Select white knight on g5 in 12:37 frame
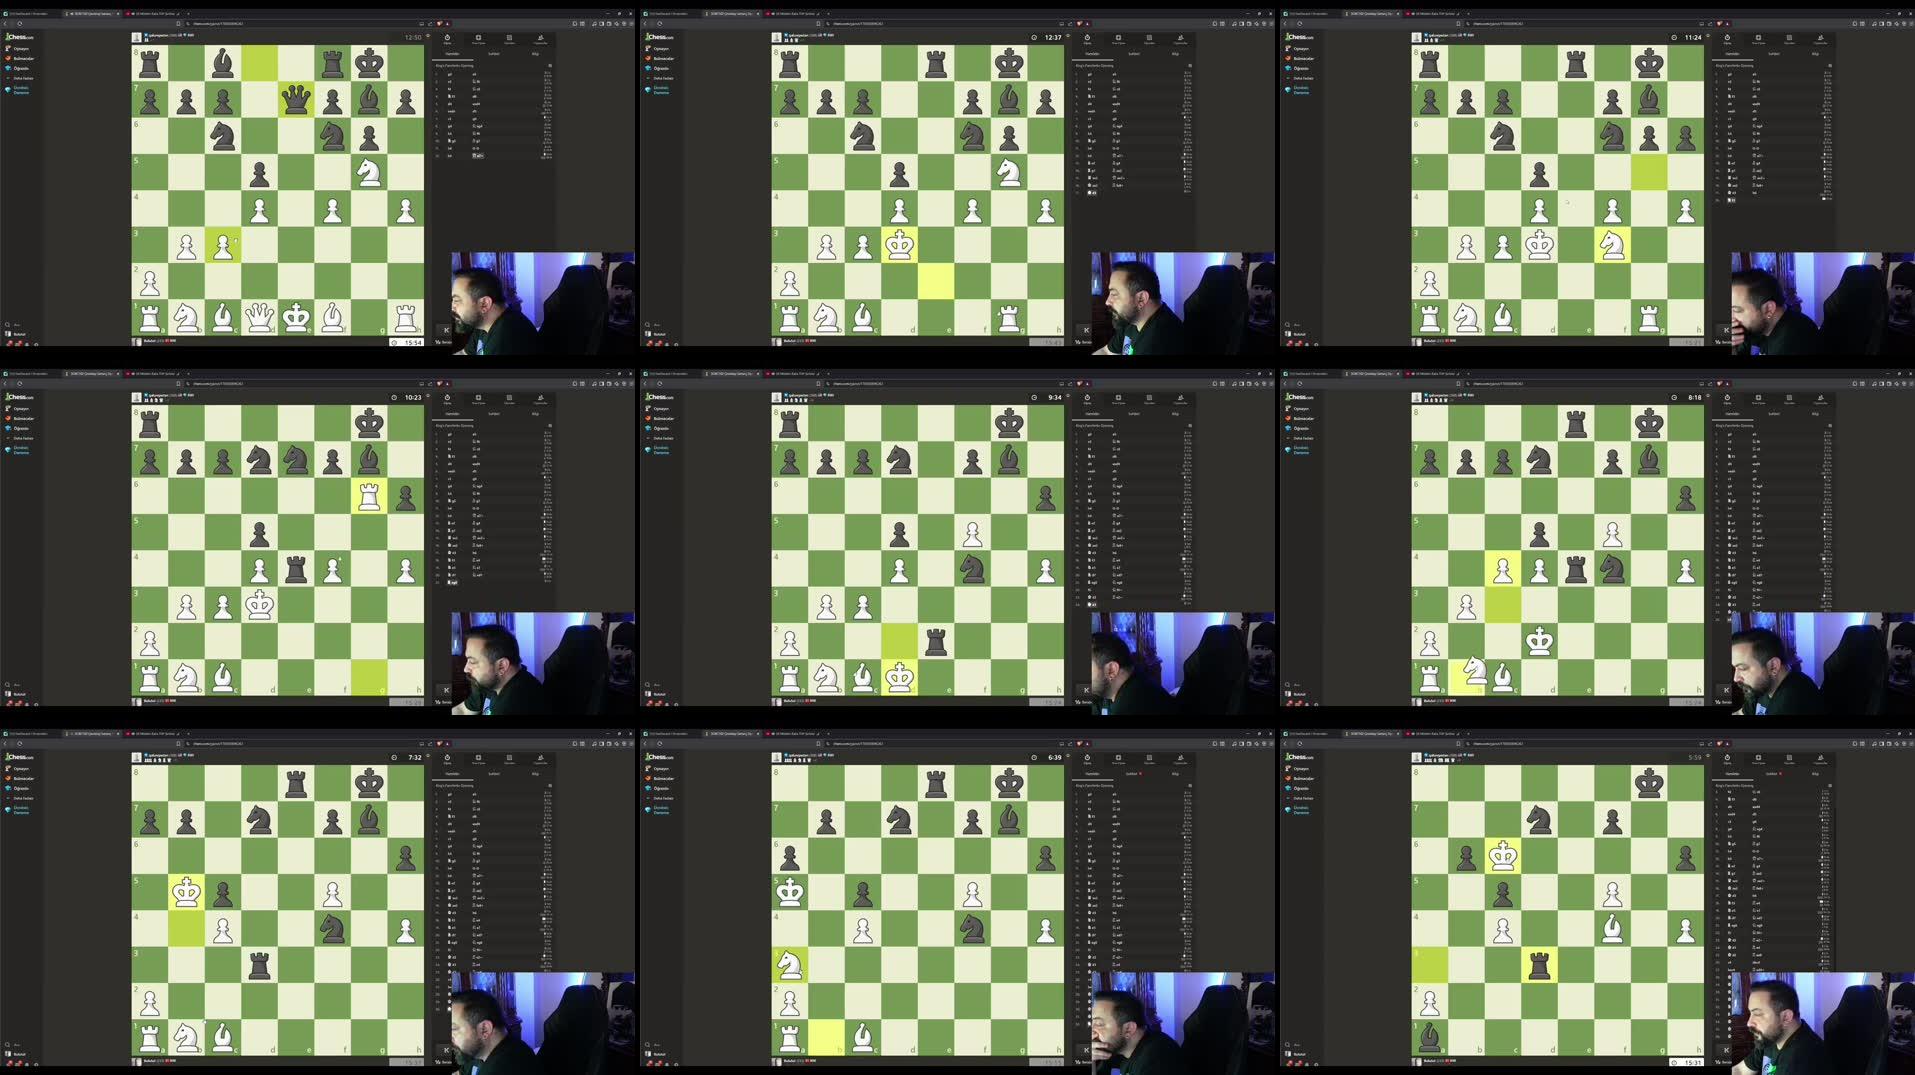This screenshot has height=1075, width=1915. pos(1009,172)
